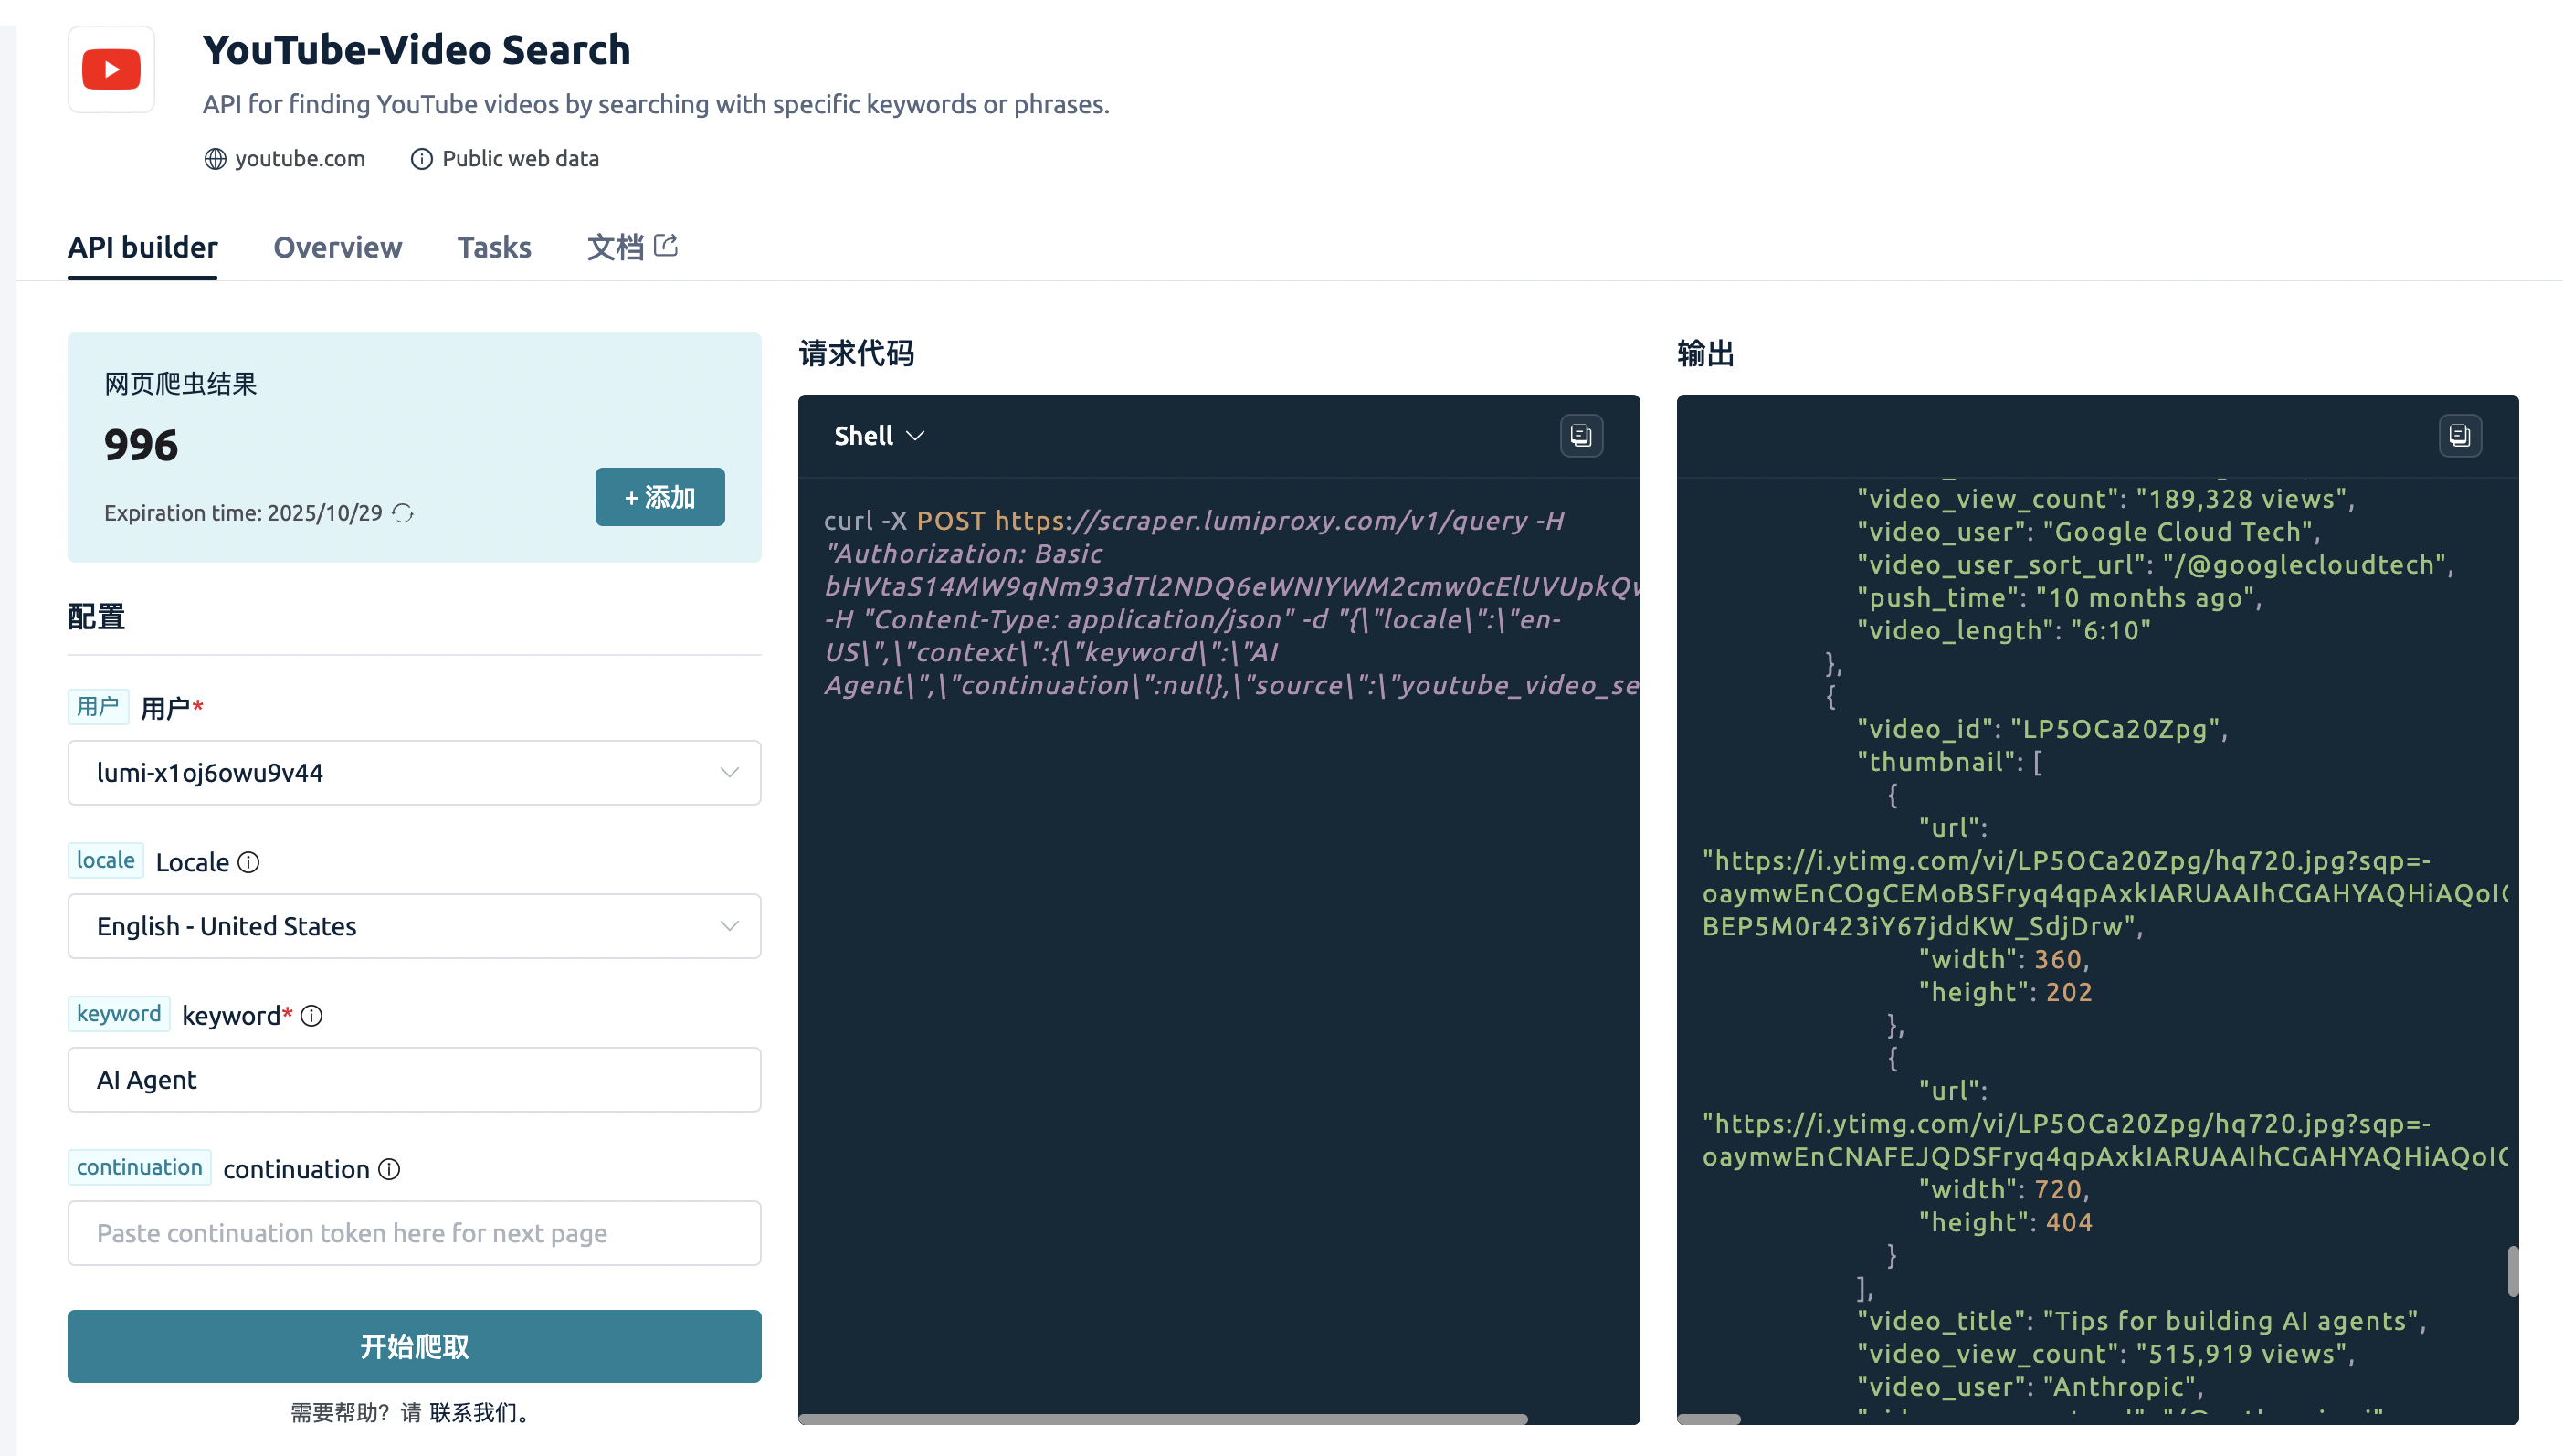This screenshot has height=1456, width=2563.
Task: Expand the English - United States locale dropdown
Action: 414,926
